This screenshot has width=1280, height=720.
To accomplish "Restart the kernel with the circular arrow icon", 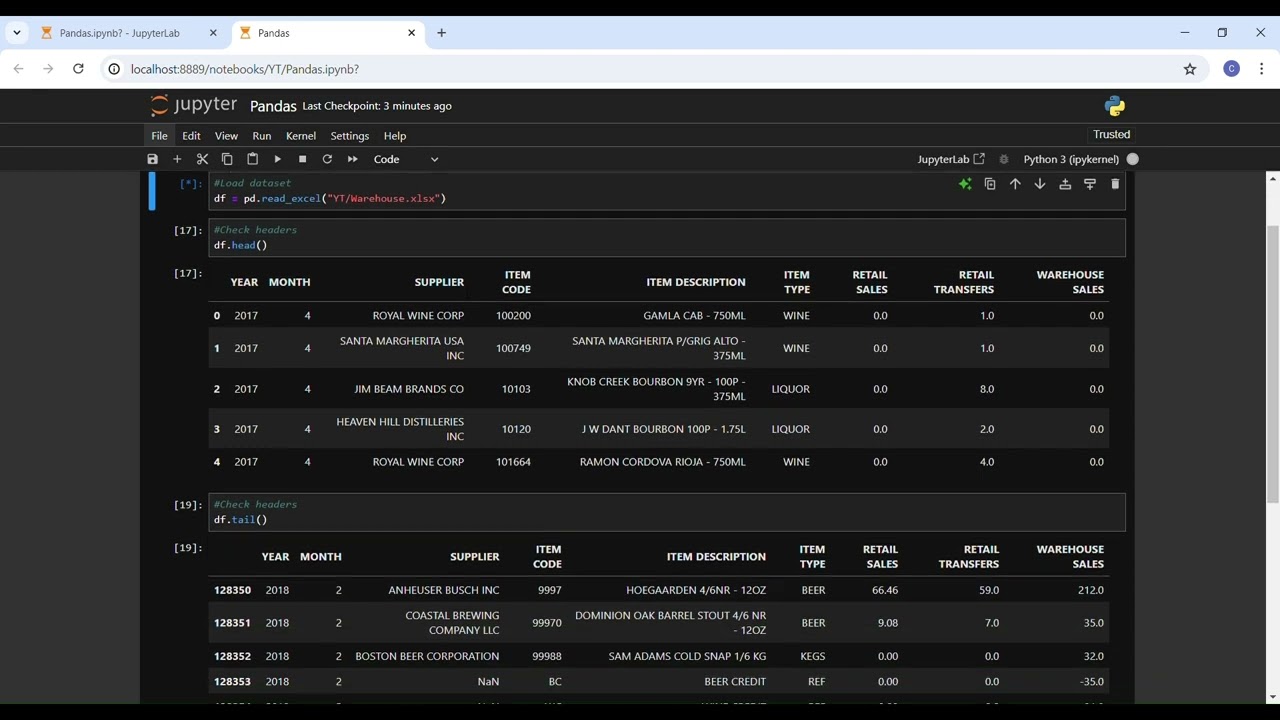I will coord(327,159).
